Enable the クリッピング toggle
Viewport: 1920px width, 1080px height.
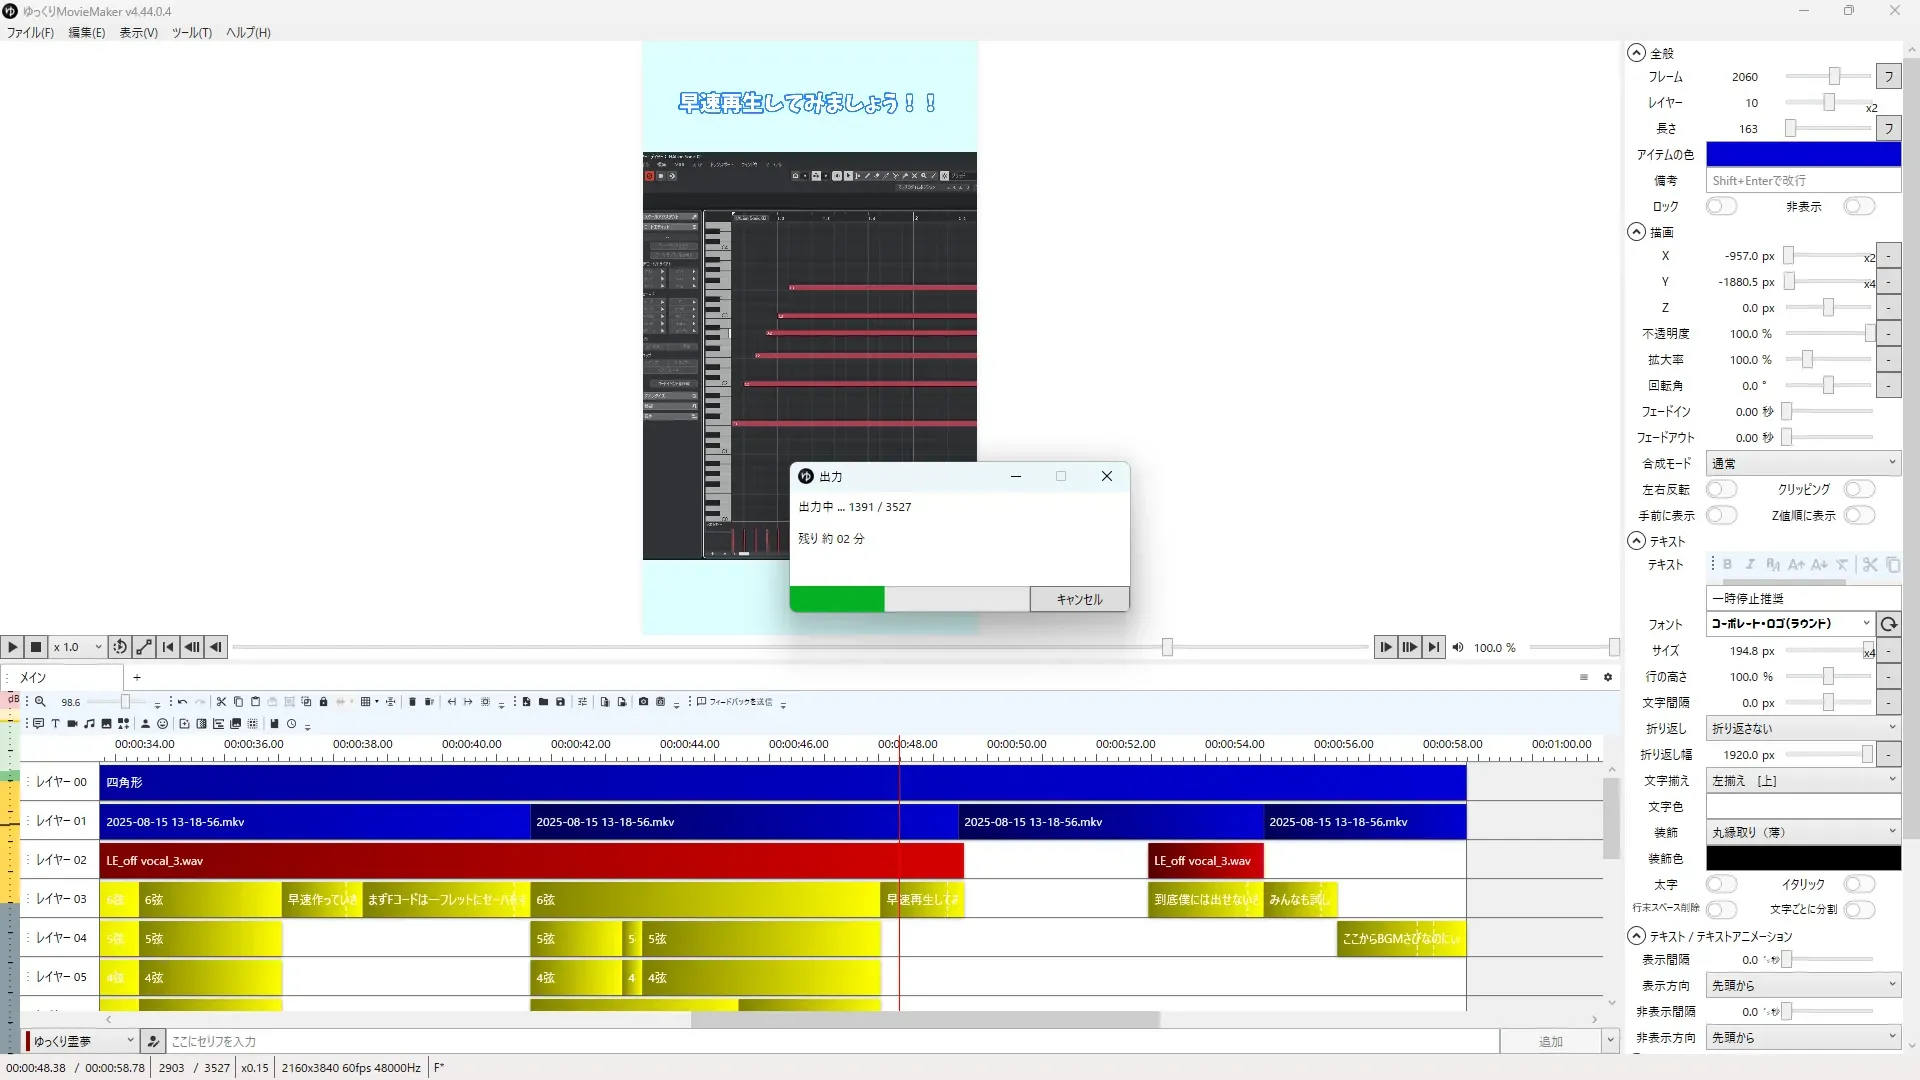(x=1858, y=489)
